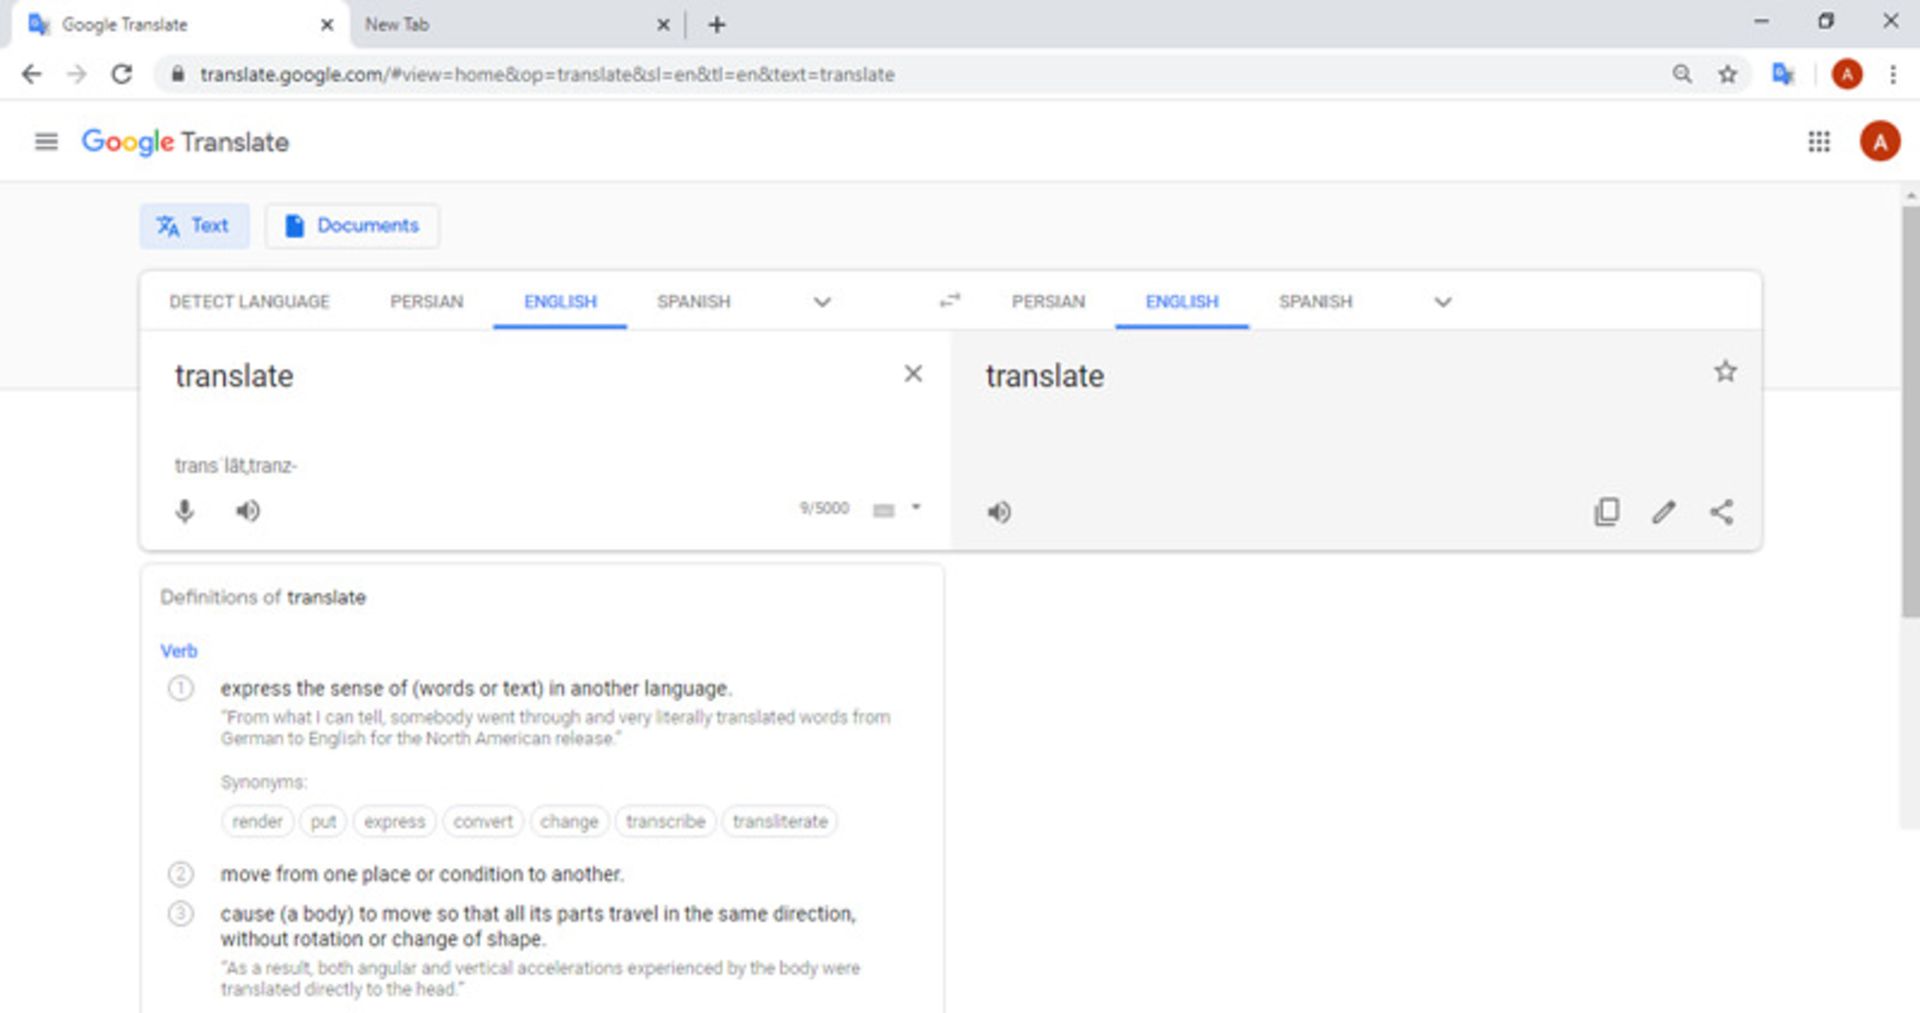Click the 'change' synonym chip
Image resolution: width=1920 pixels, height=1013 pixels.
click(x=569, y=822)
